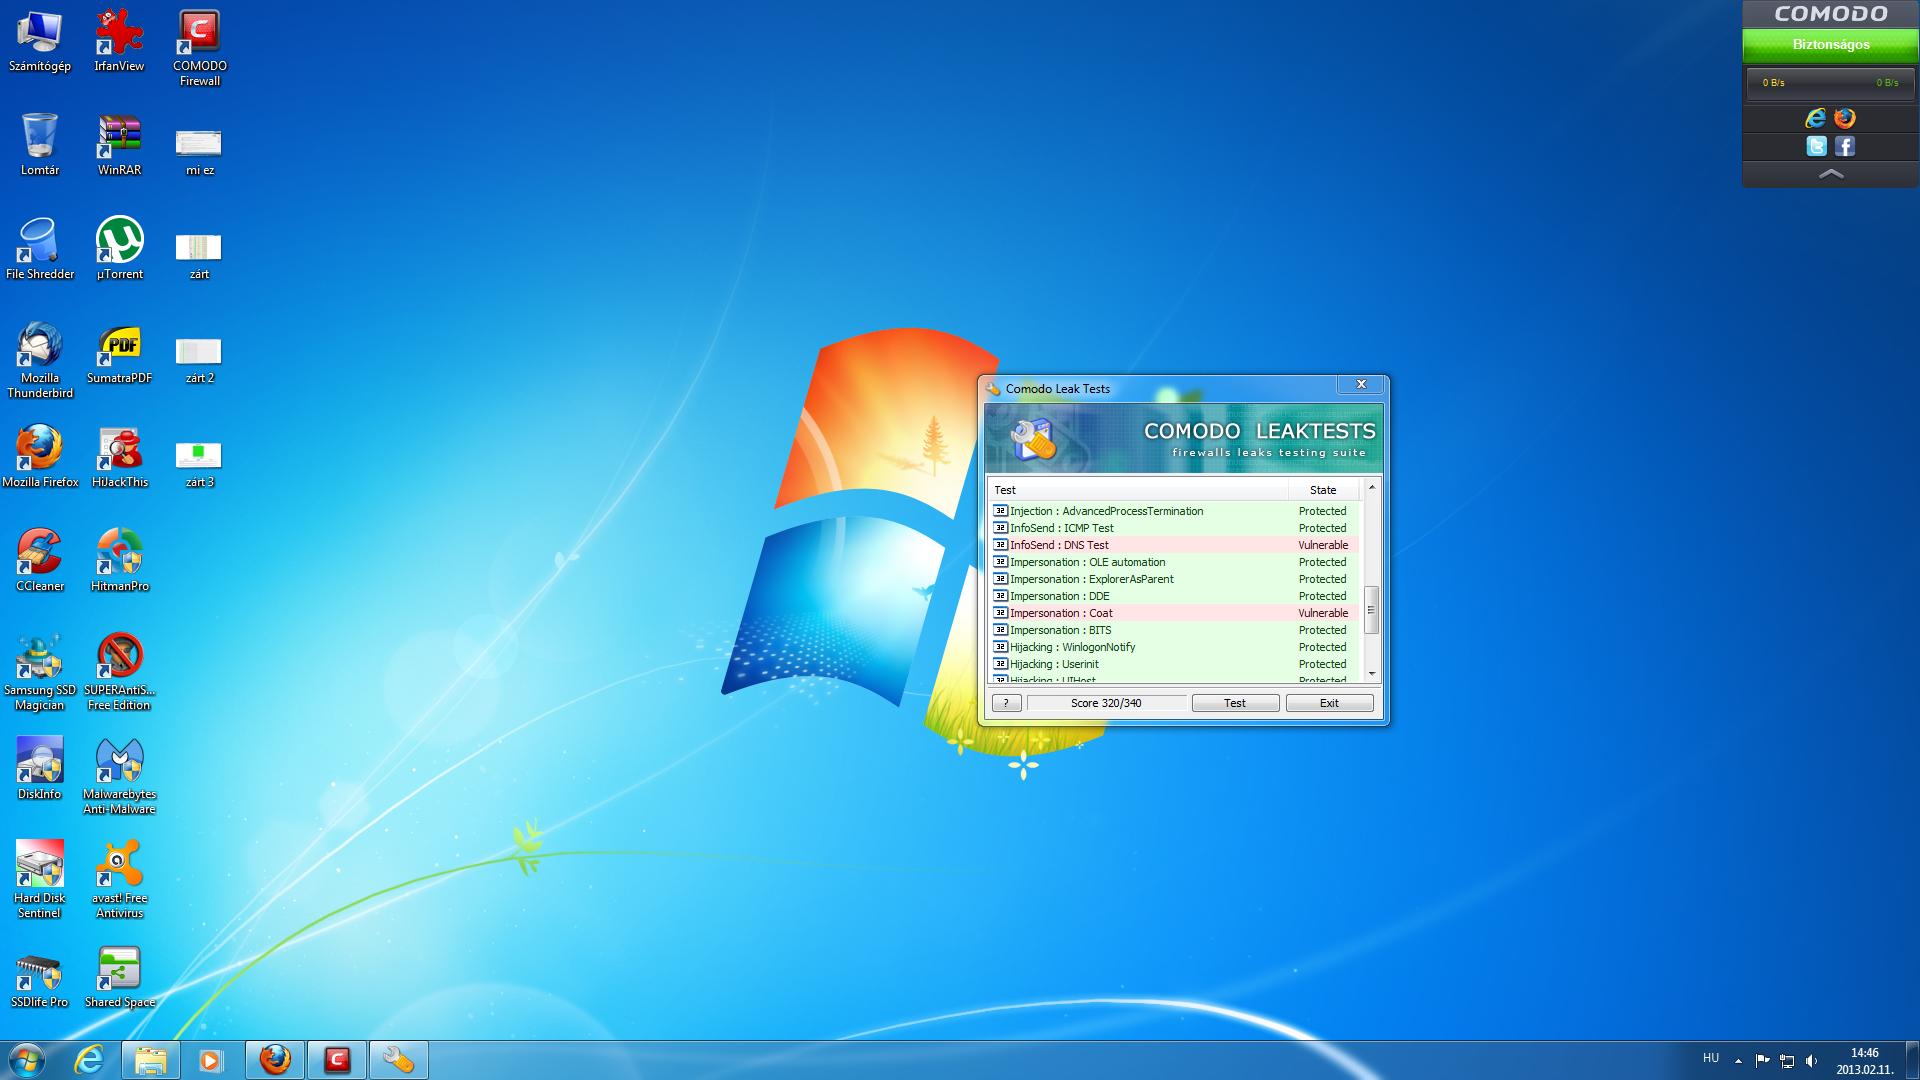
Task: Select the 'zárt 3' image file
Action: (199, 463)
